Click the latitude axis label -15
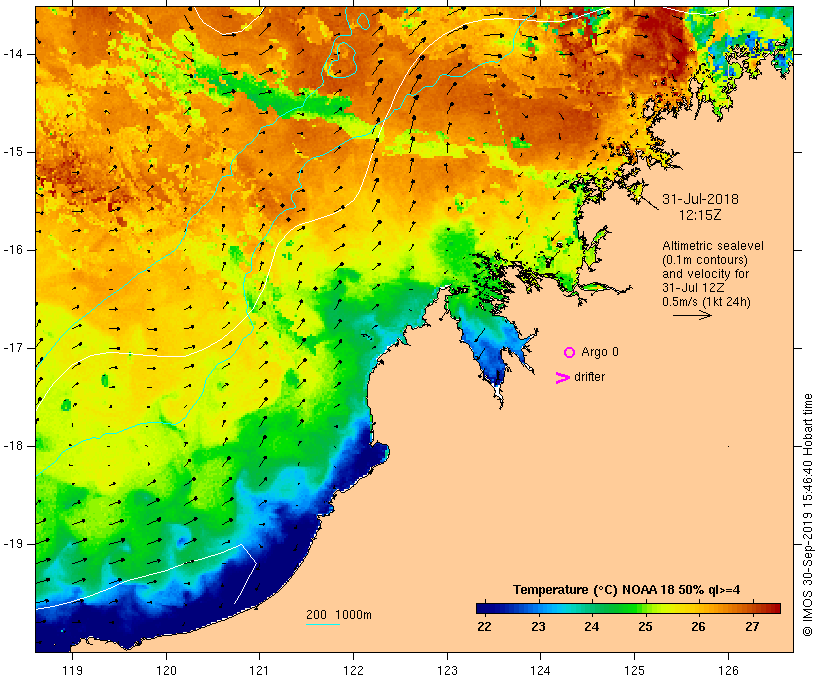 pyautogui.click(x=12, y=152)
